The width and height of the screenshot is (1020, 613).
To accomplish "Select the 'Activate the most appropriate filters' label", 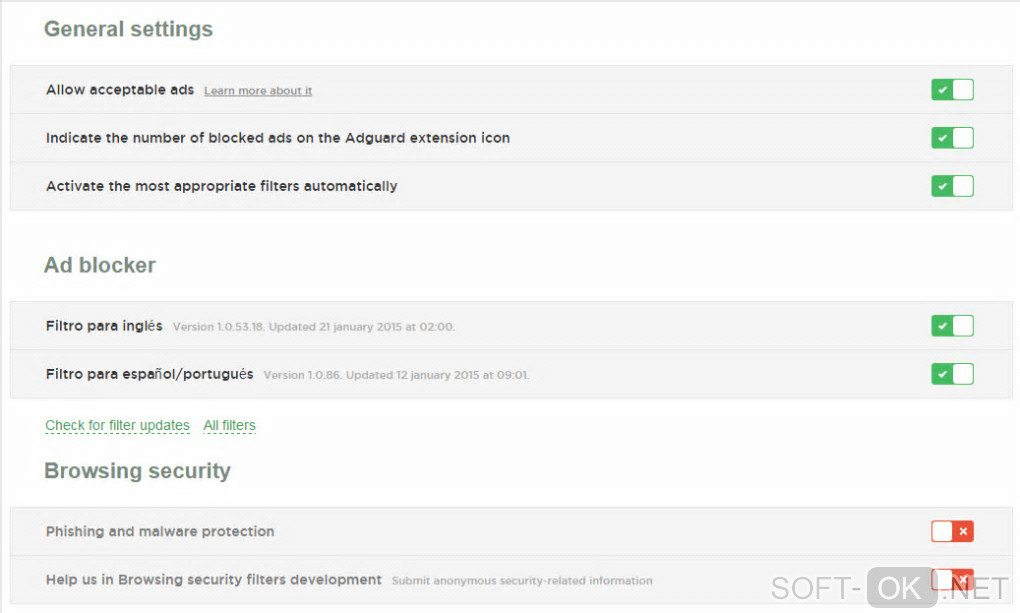I will pyautogui.click(x=221, y=186).
